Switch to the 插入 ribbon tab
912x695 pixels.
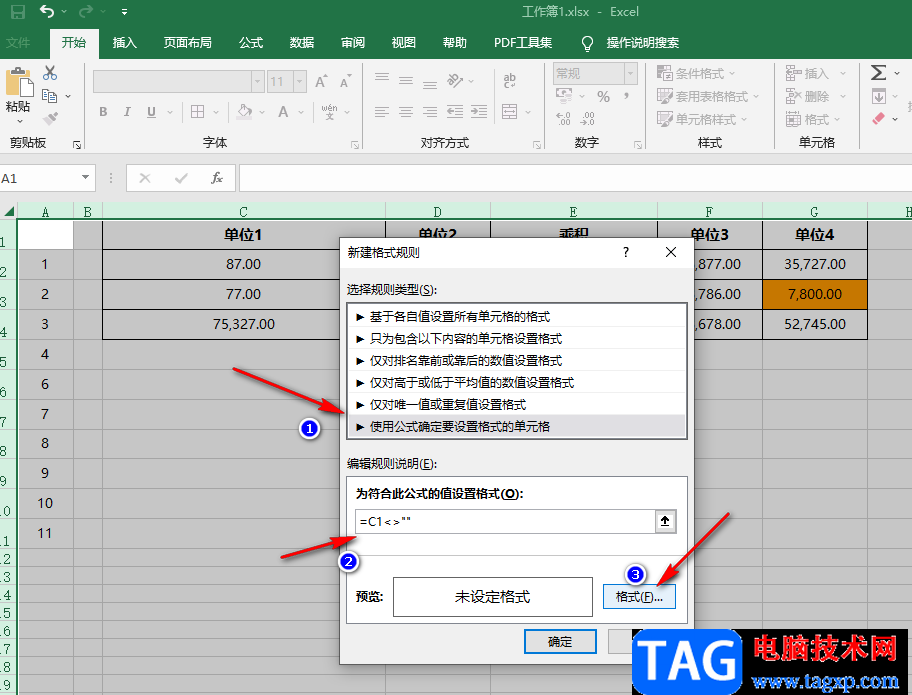124,43
